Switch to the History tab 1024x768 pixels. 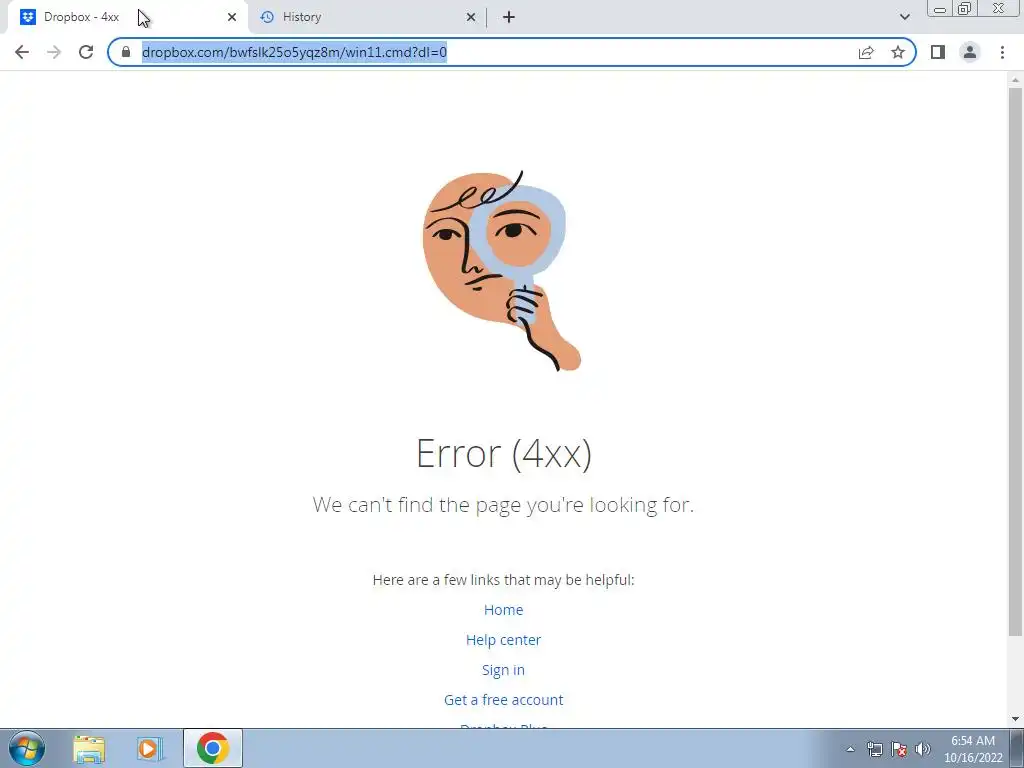click(x=367, y=18)
